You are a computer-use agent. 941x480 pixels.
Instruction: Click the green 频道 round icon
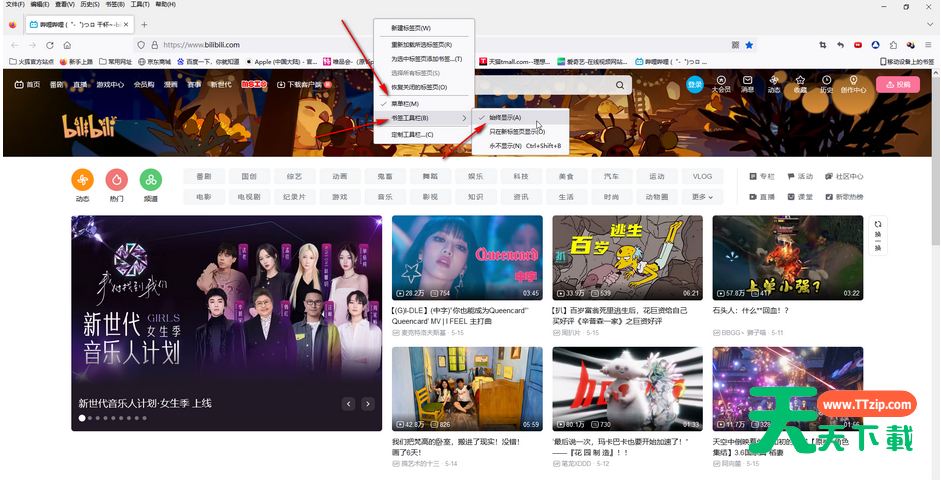(x=151, y=179)
